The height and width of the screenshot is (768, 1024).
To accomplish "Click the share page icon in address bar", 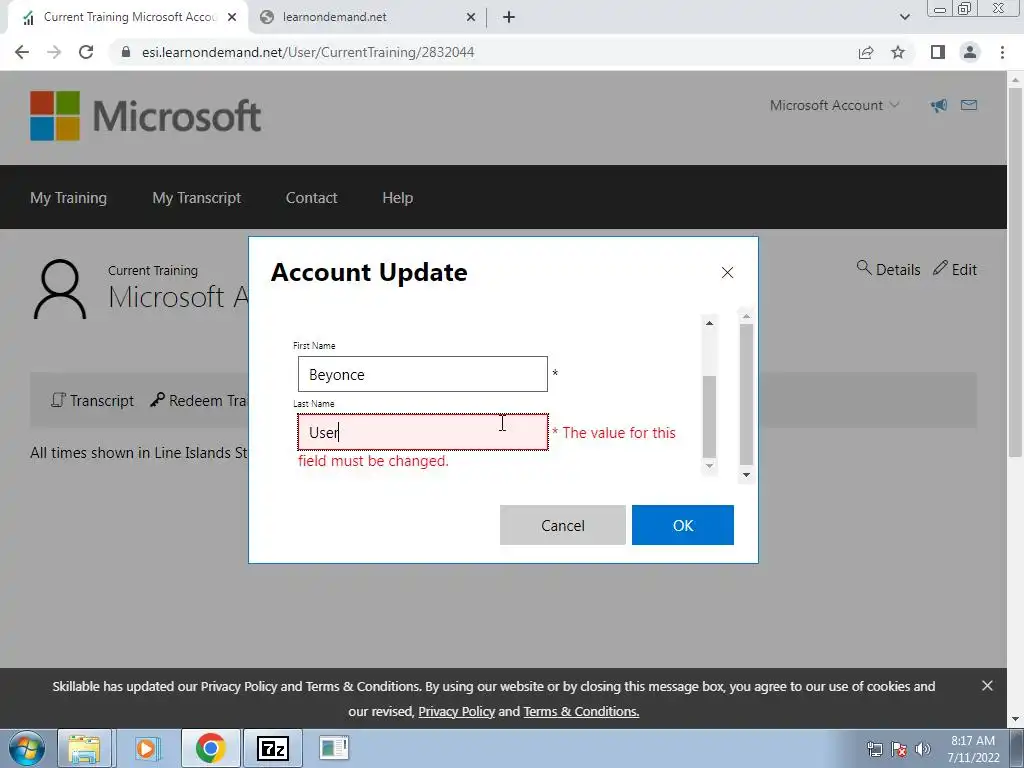I will click(866, 52).
